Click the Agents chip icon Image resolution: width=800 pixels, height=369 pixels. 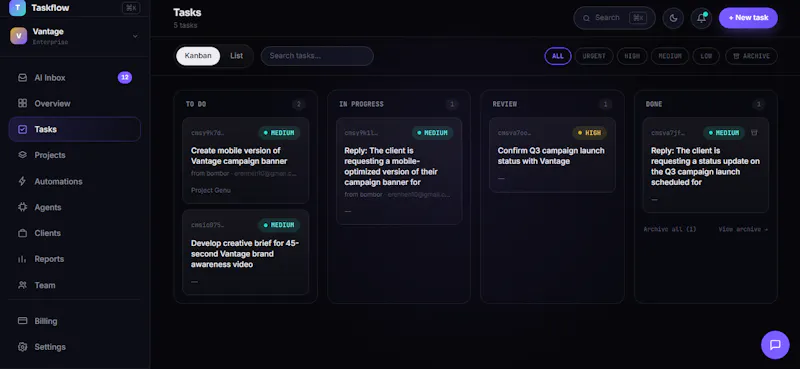22,208
